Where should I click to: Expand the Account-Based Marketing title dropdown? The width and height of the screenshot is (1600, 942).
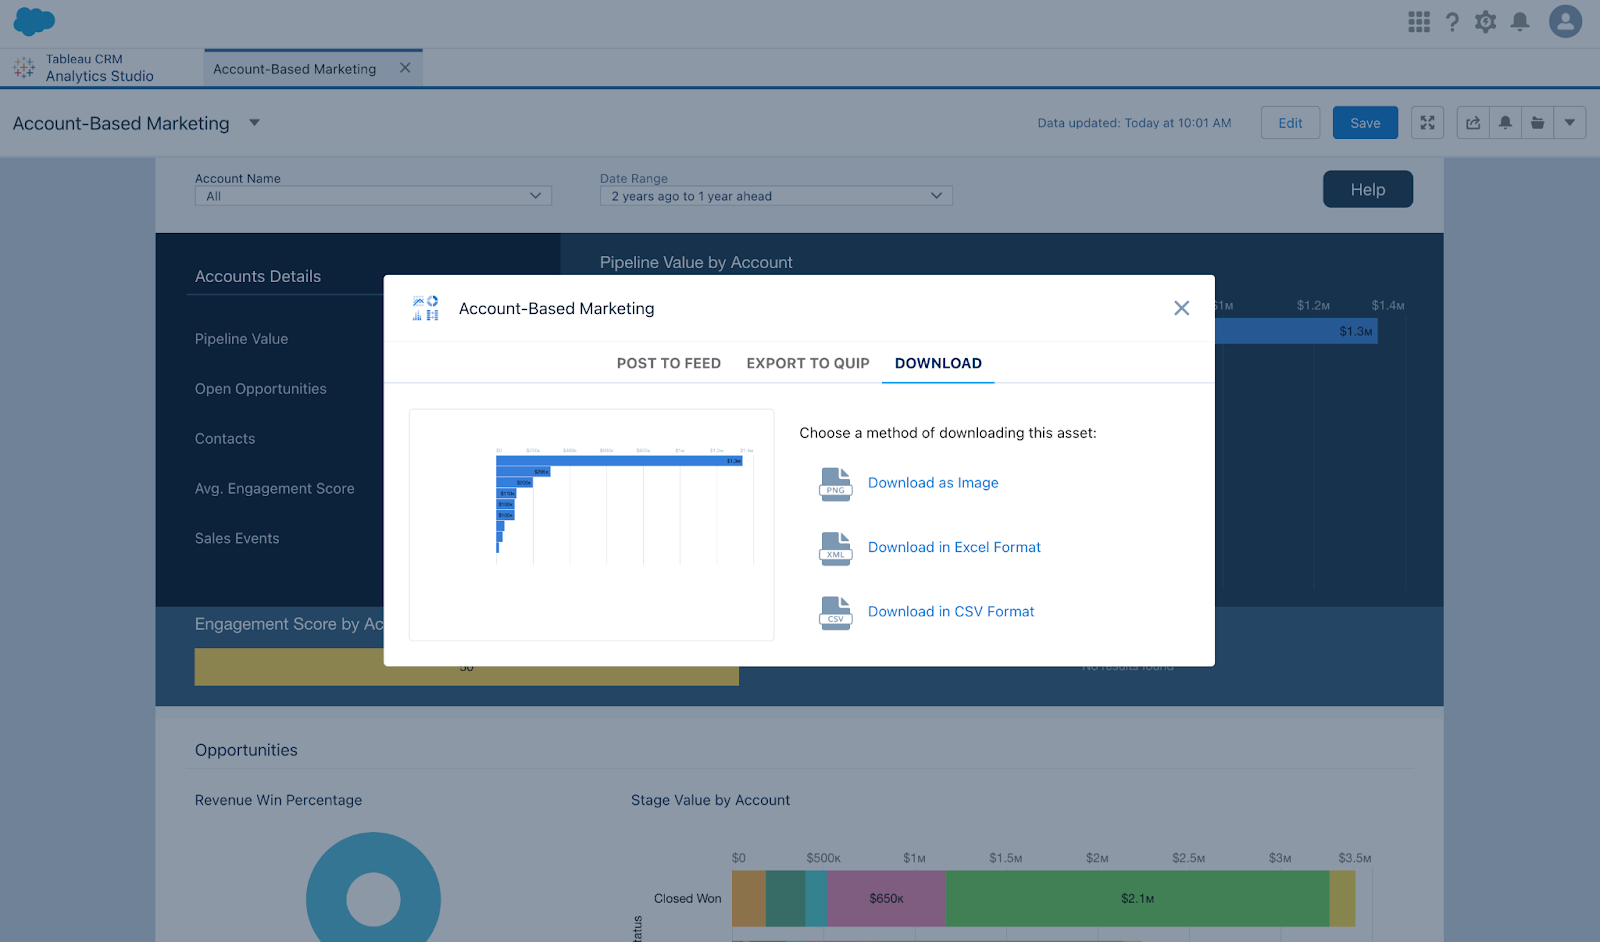click(x=254, y=123)
